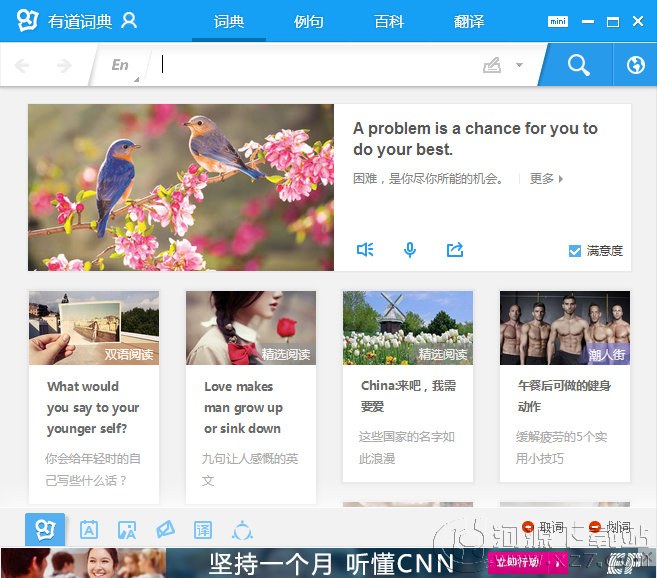Share the daily sentence with share icon

click(455, 250)
